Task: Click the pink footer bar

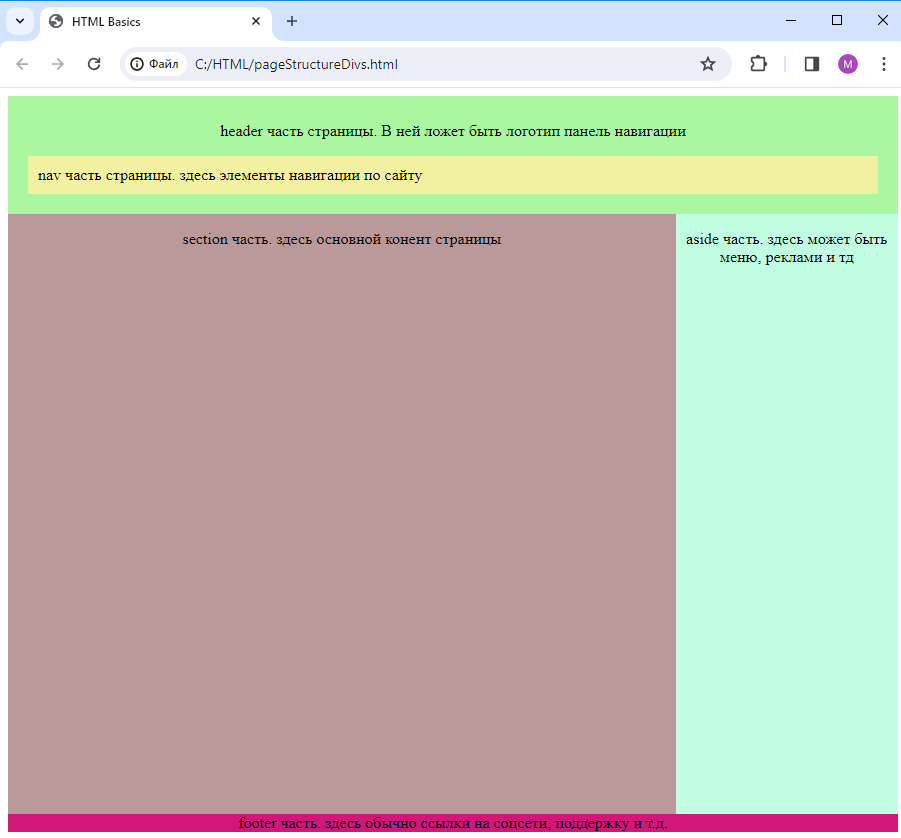Action: (453, 822)
